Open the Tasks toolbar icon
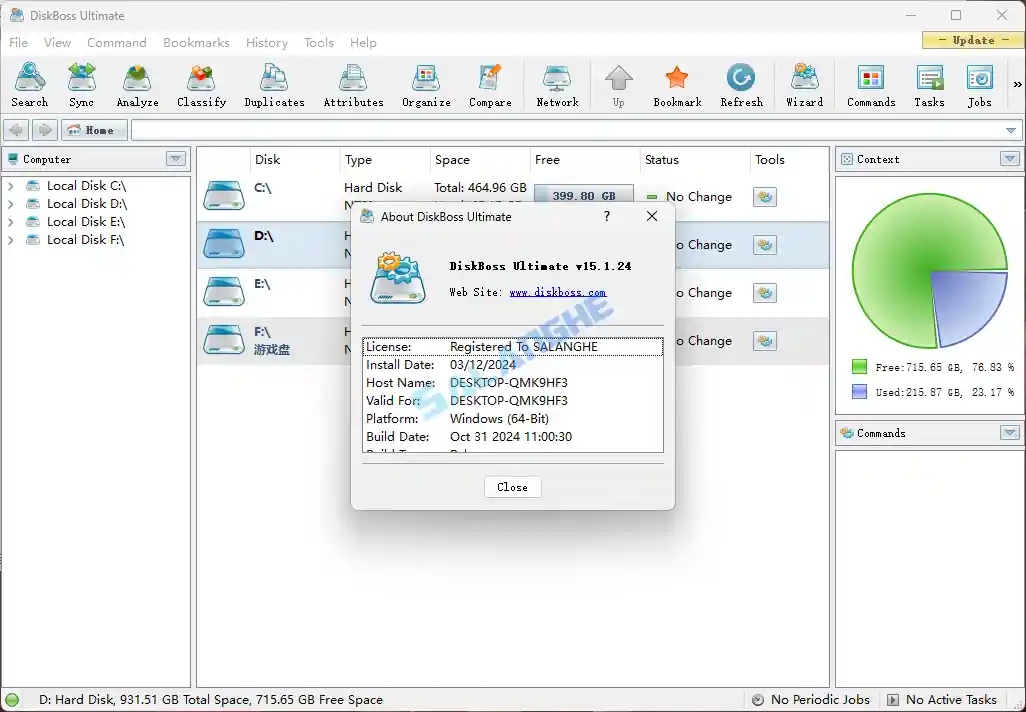The width and height of the screenshot is (1026, 712). coord(929,84)
